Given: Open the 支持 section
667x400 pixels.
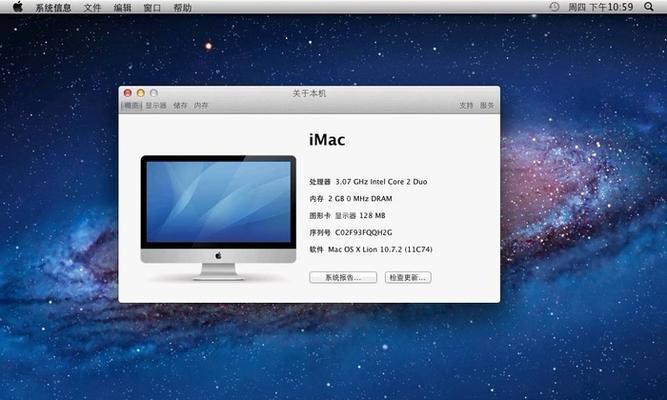Looking at the screenshot, I should click(466, 105).
